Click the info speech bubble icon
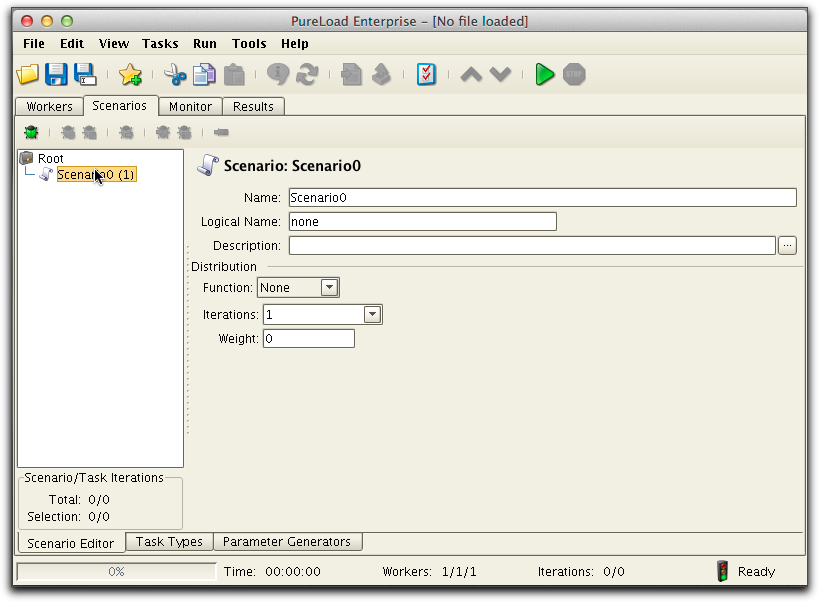This screenshot has height=602, width=819. pos(278,74)
